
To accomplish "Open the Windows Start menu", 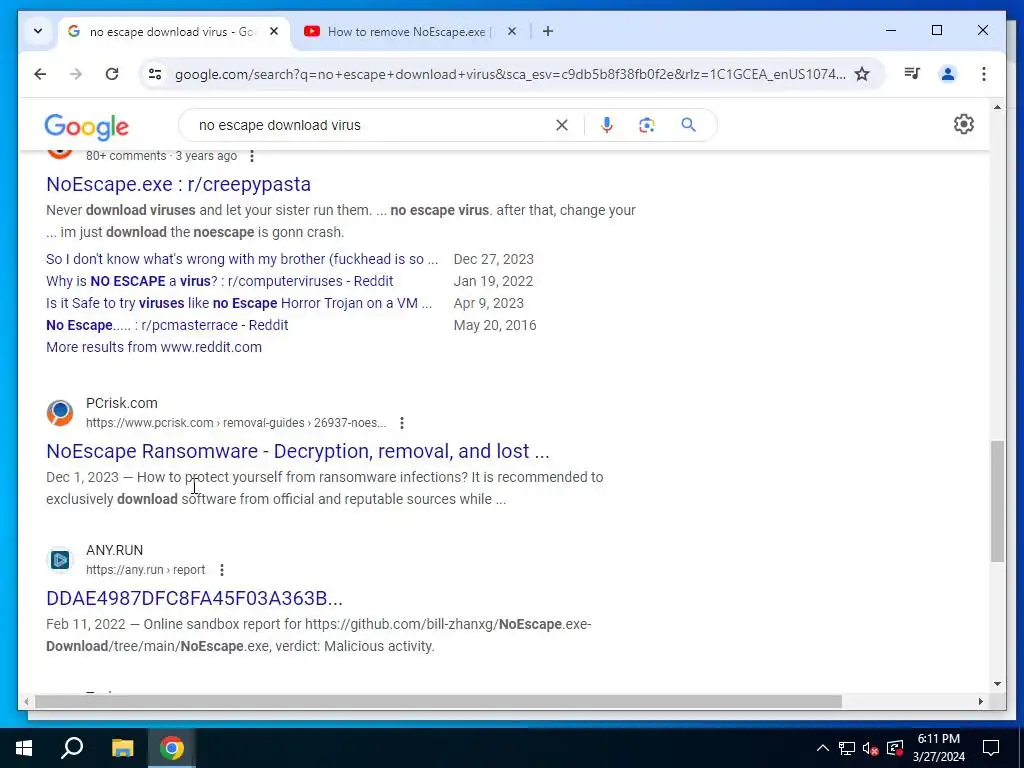I will [24, 748].
